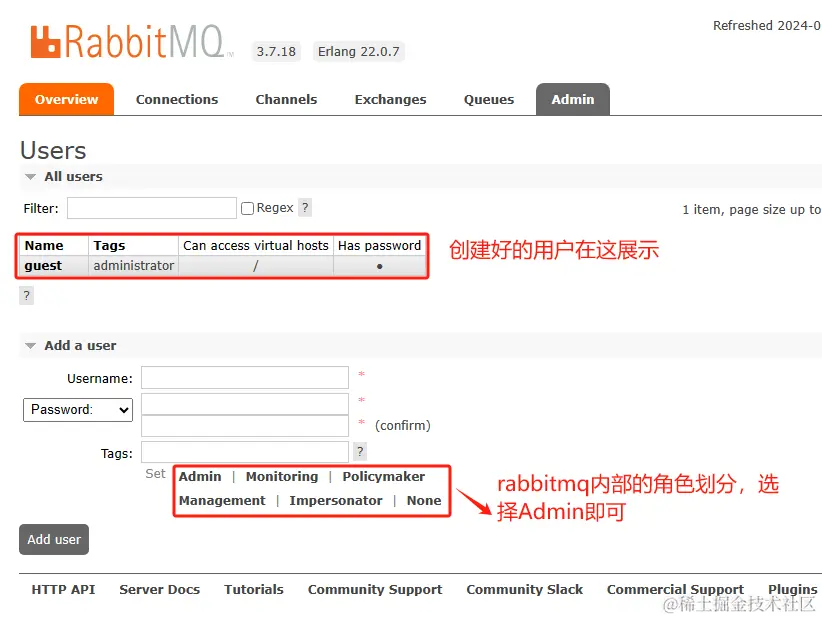822x620 pixels.
Task: Click the 3.7.18 version badge
Action: tap(276, 51)
